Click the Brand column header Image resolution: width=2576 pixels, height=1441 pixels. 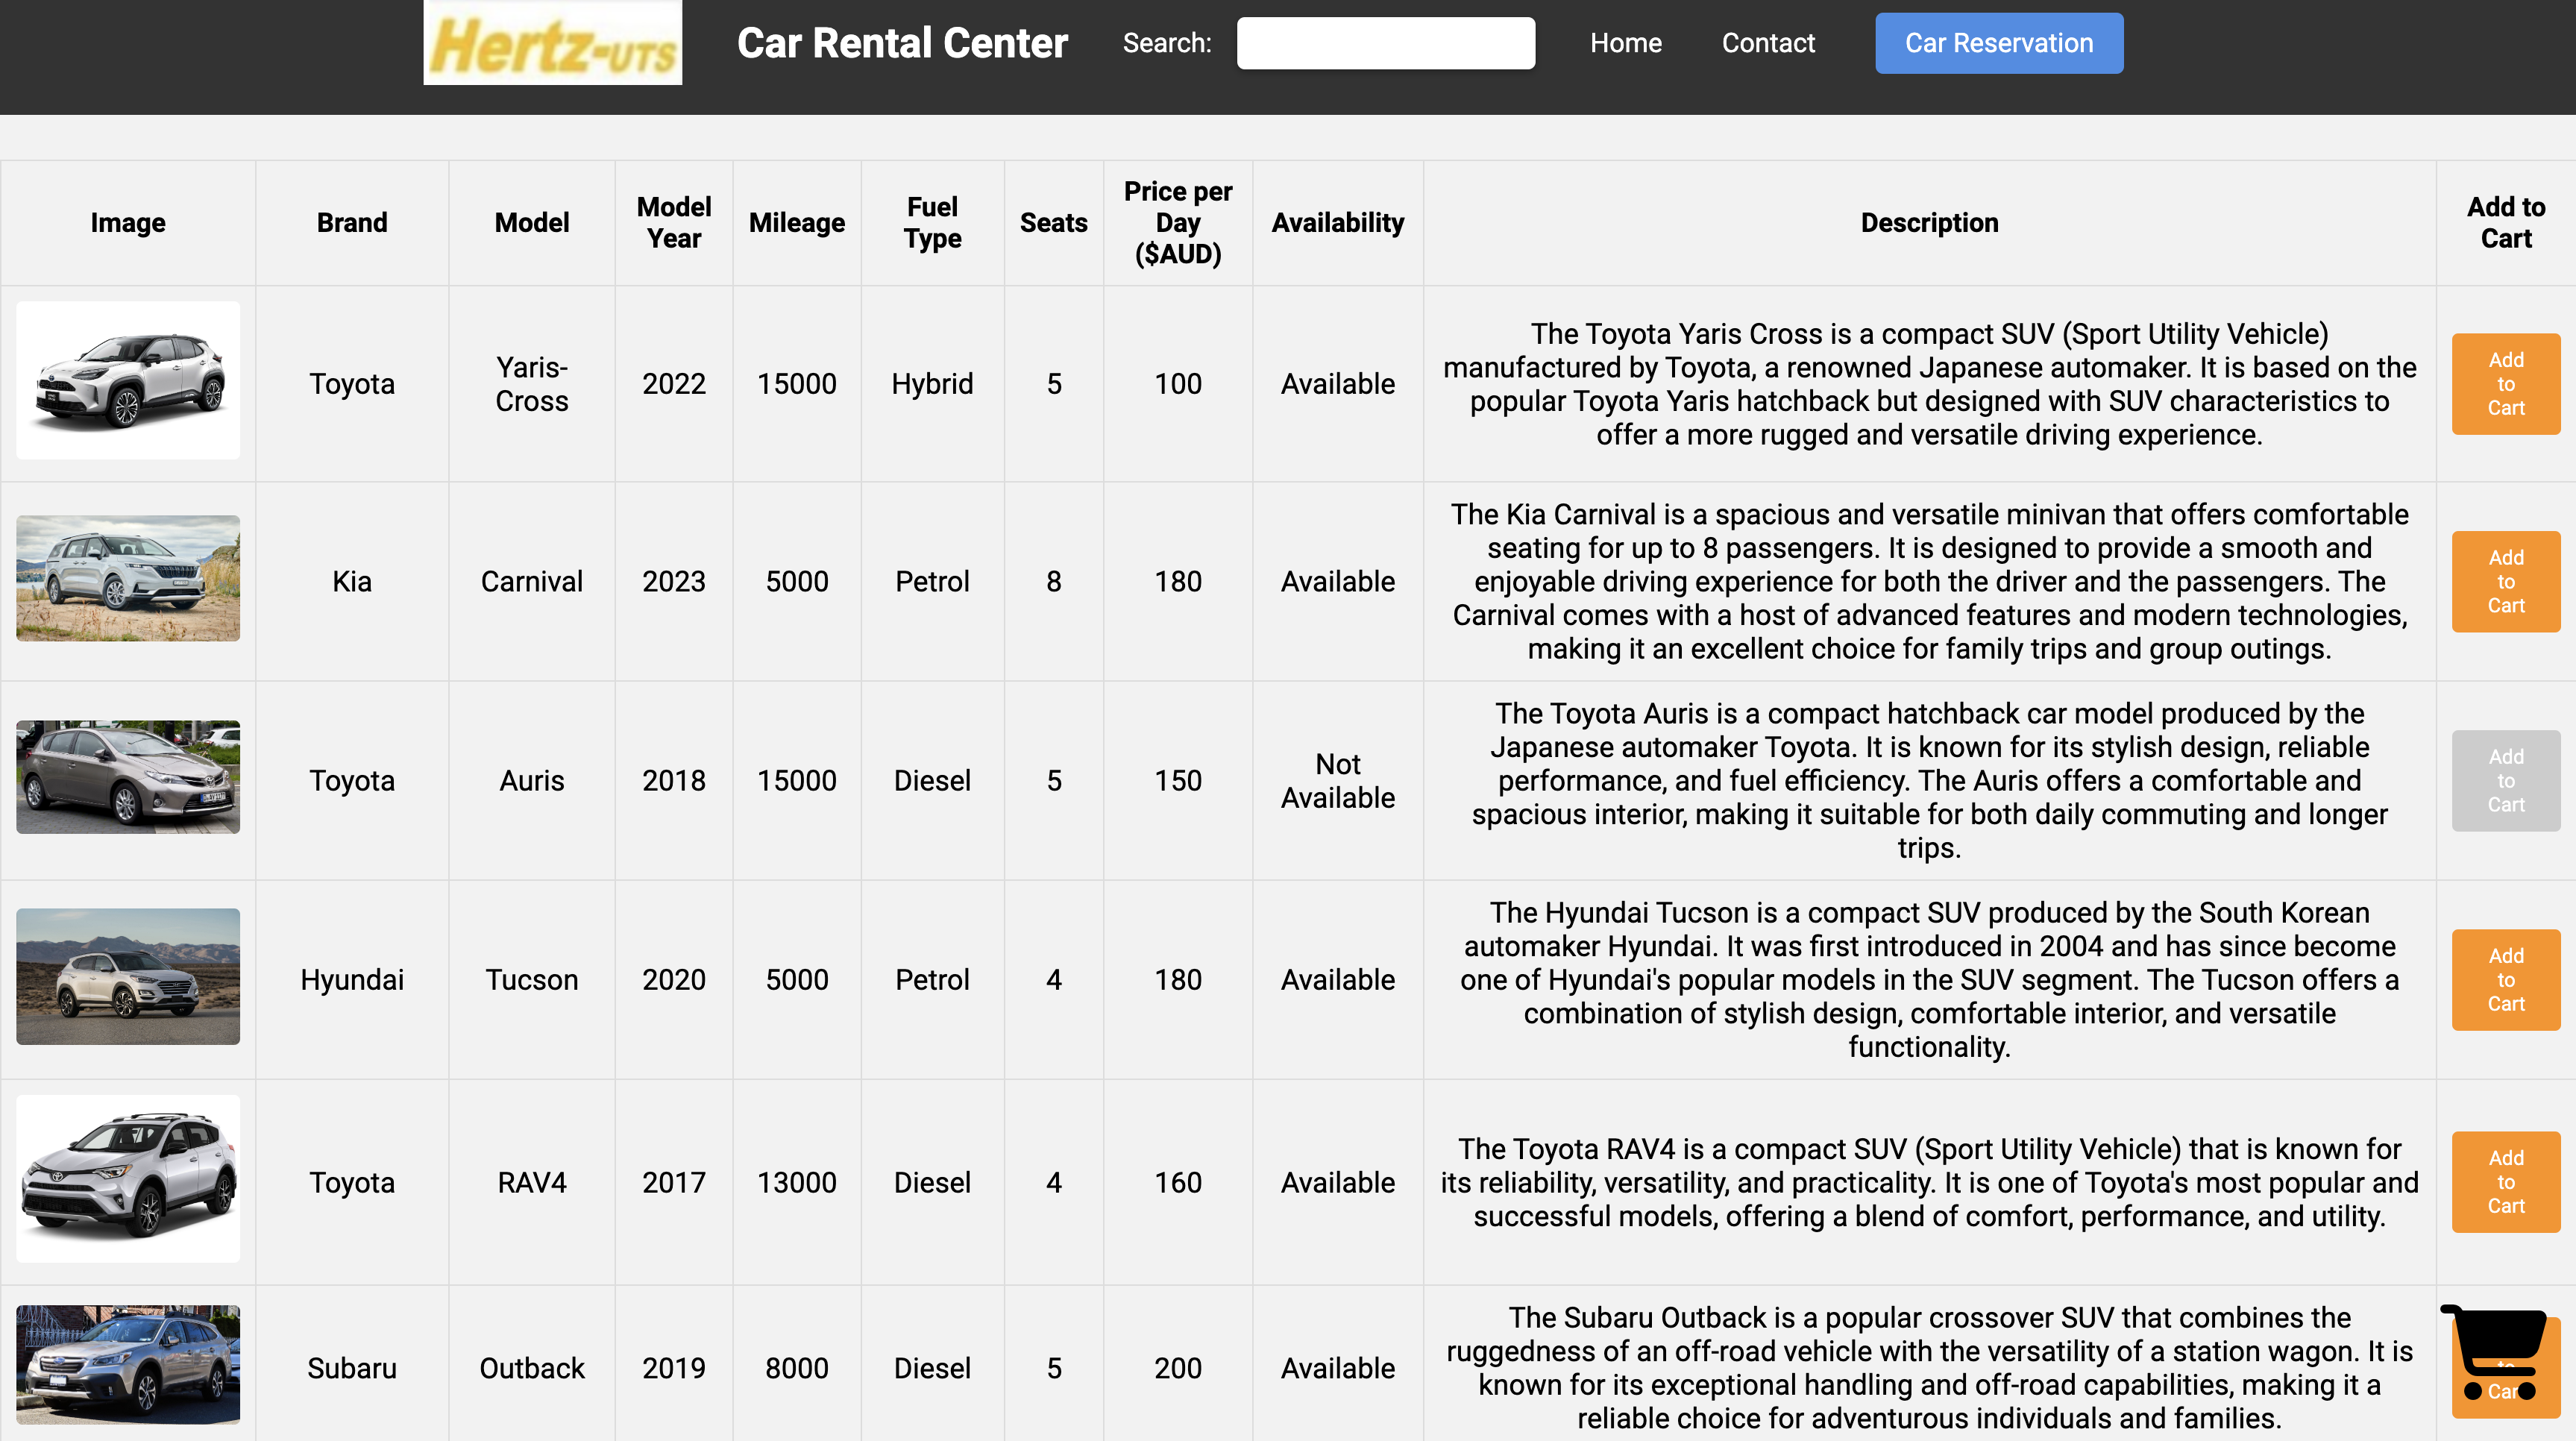[x=352, y=223]
